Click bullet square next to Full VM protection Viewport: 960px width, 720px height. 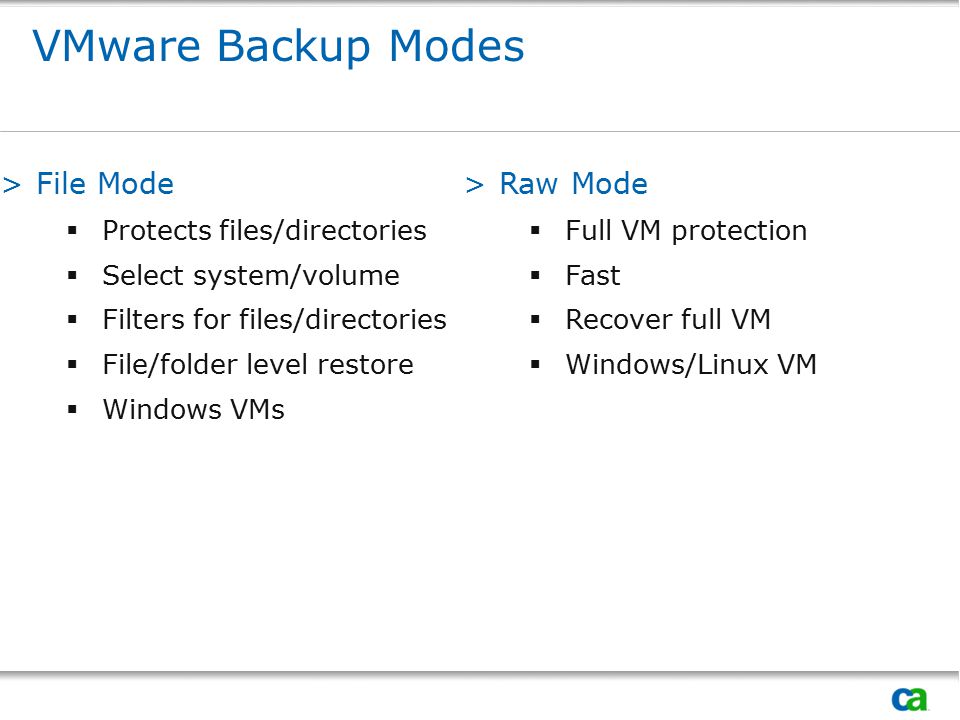535,231
